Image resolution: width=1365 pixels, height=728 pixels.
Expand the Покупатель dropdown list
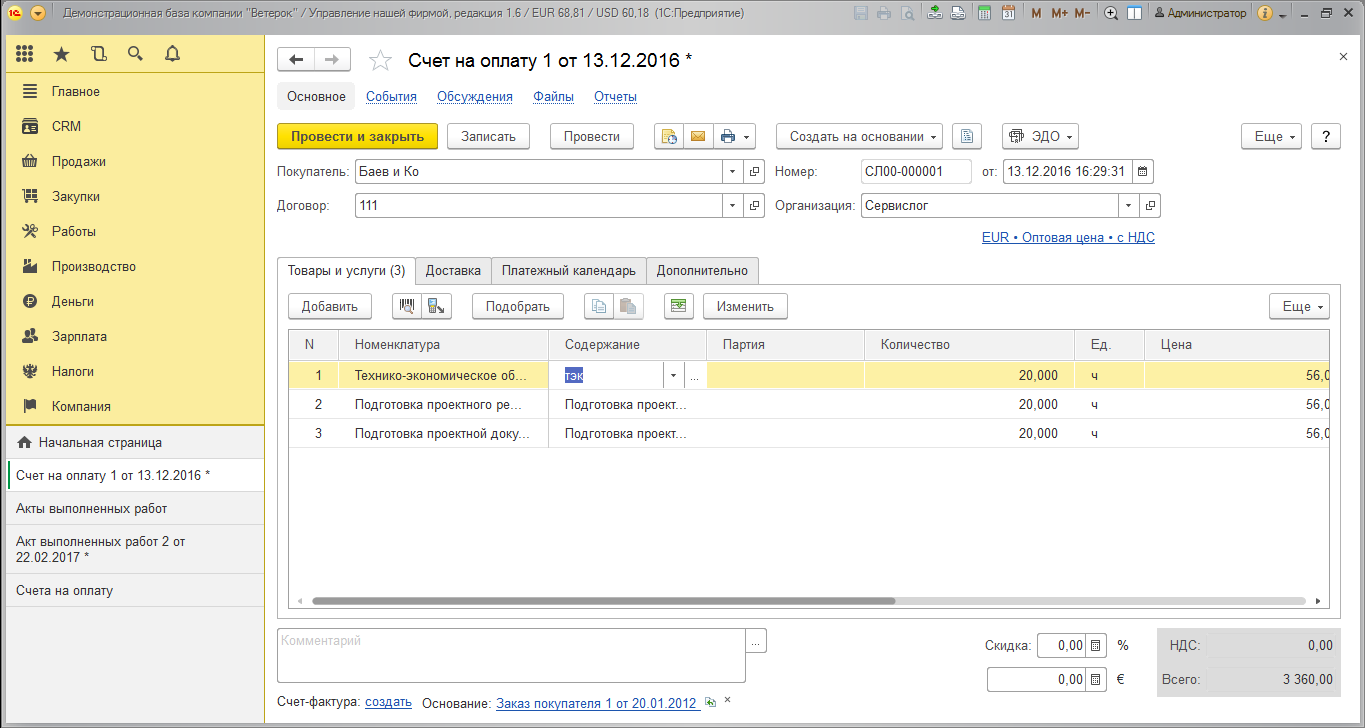tap(732, 171)
